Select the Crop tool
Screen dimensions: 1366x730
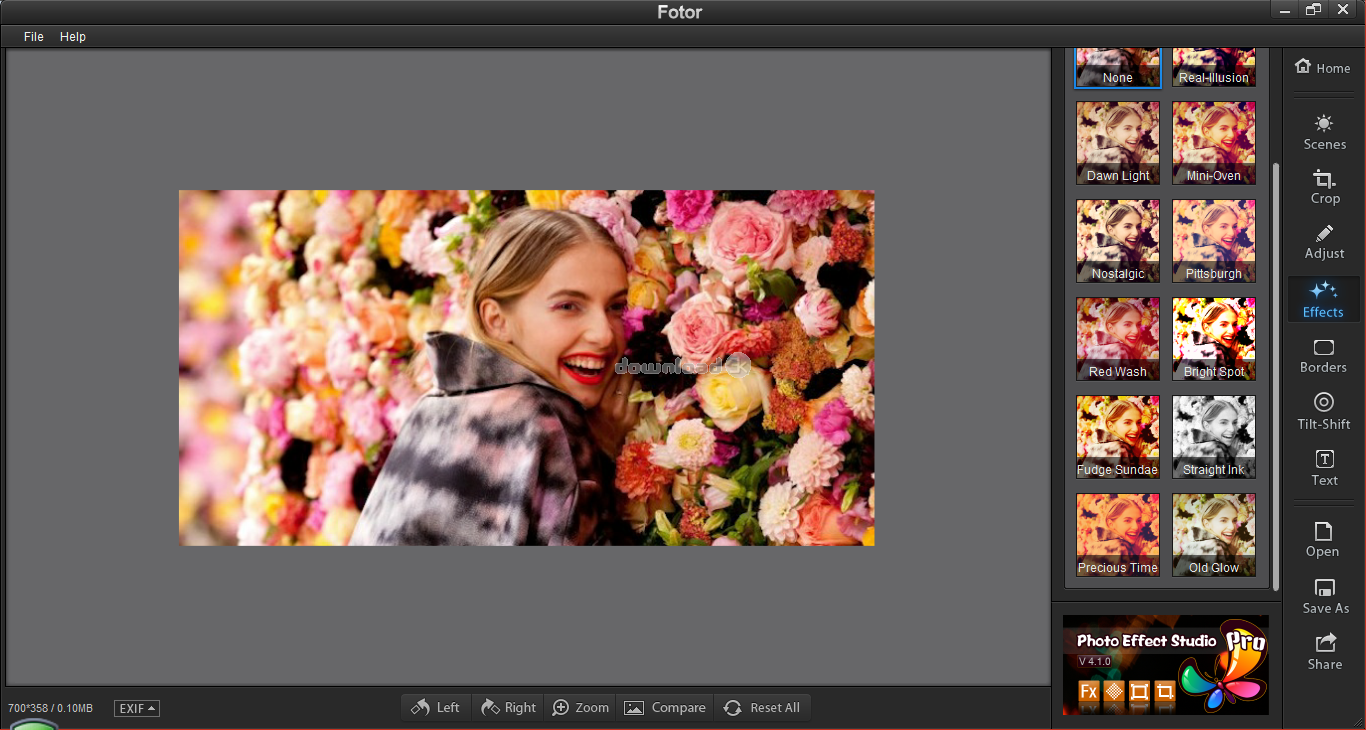1324,187
